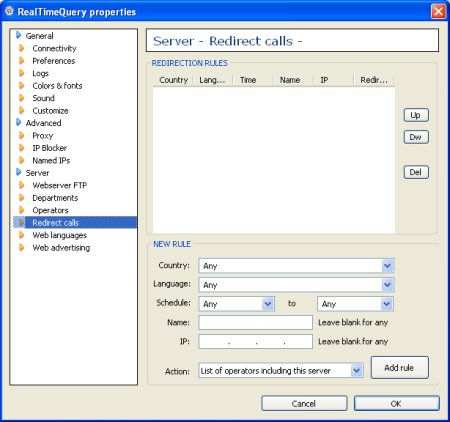Click the RealTimeQuery icon in the title bar
The width and height of the screenshot is (450, 422).
9,11
